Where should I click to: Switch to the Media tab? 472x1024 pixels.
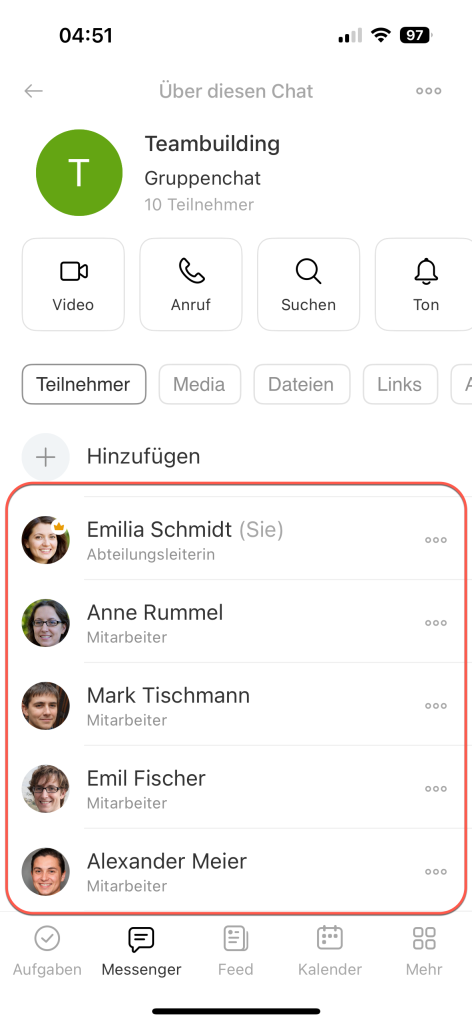[x=199, y=384]
